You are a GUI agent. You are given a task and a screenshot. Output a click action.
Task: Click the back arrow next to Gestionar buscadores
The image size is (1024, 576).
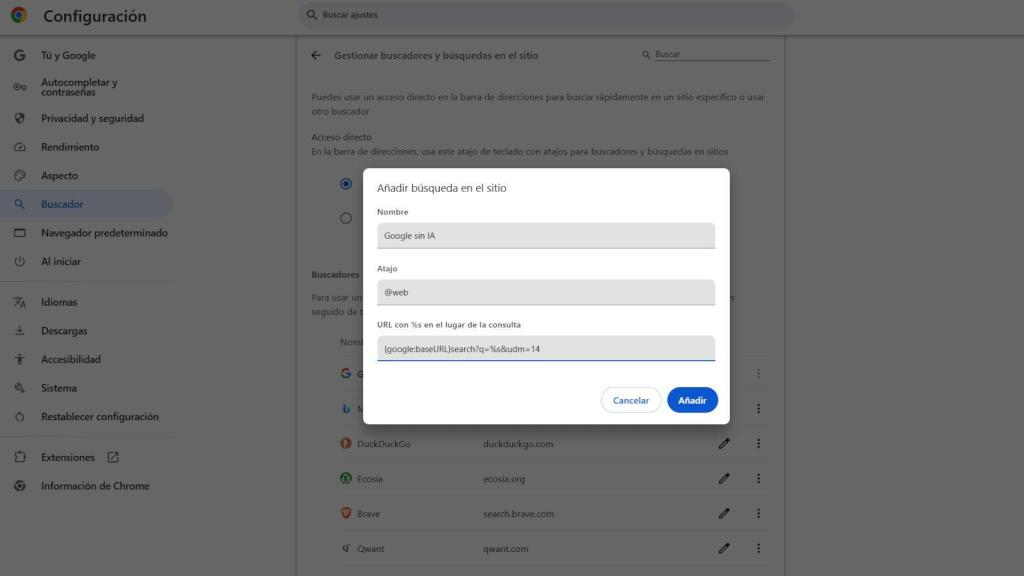[x=317, y=55]
